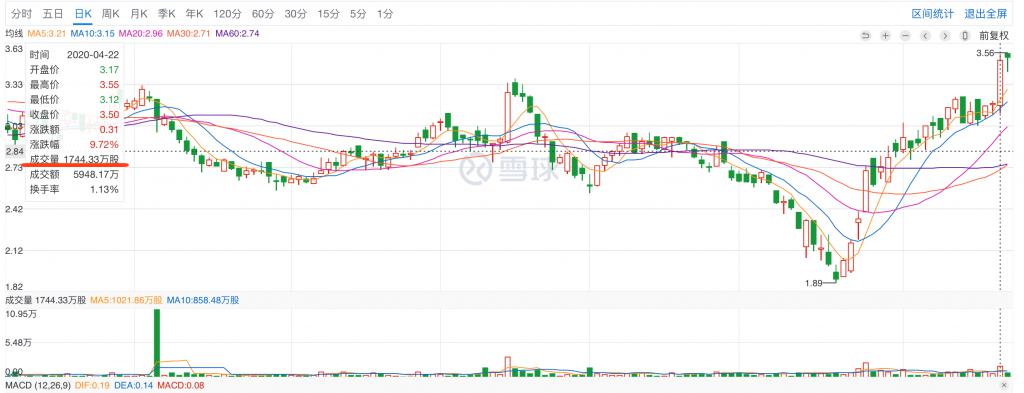Select the 月K monthly tab
This screenshot has height=393, width=1024.
tap(138, 14)
